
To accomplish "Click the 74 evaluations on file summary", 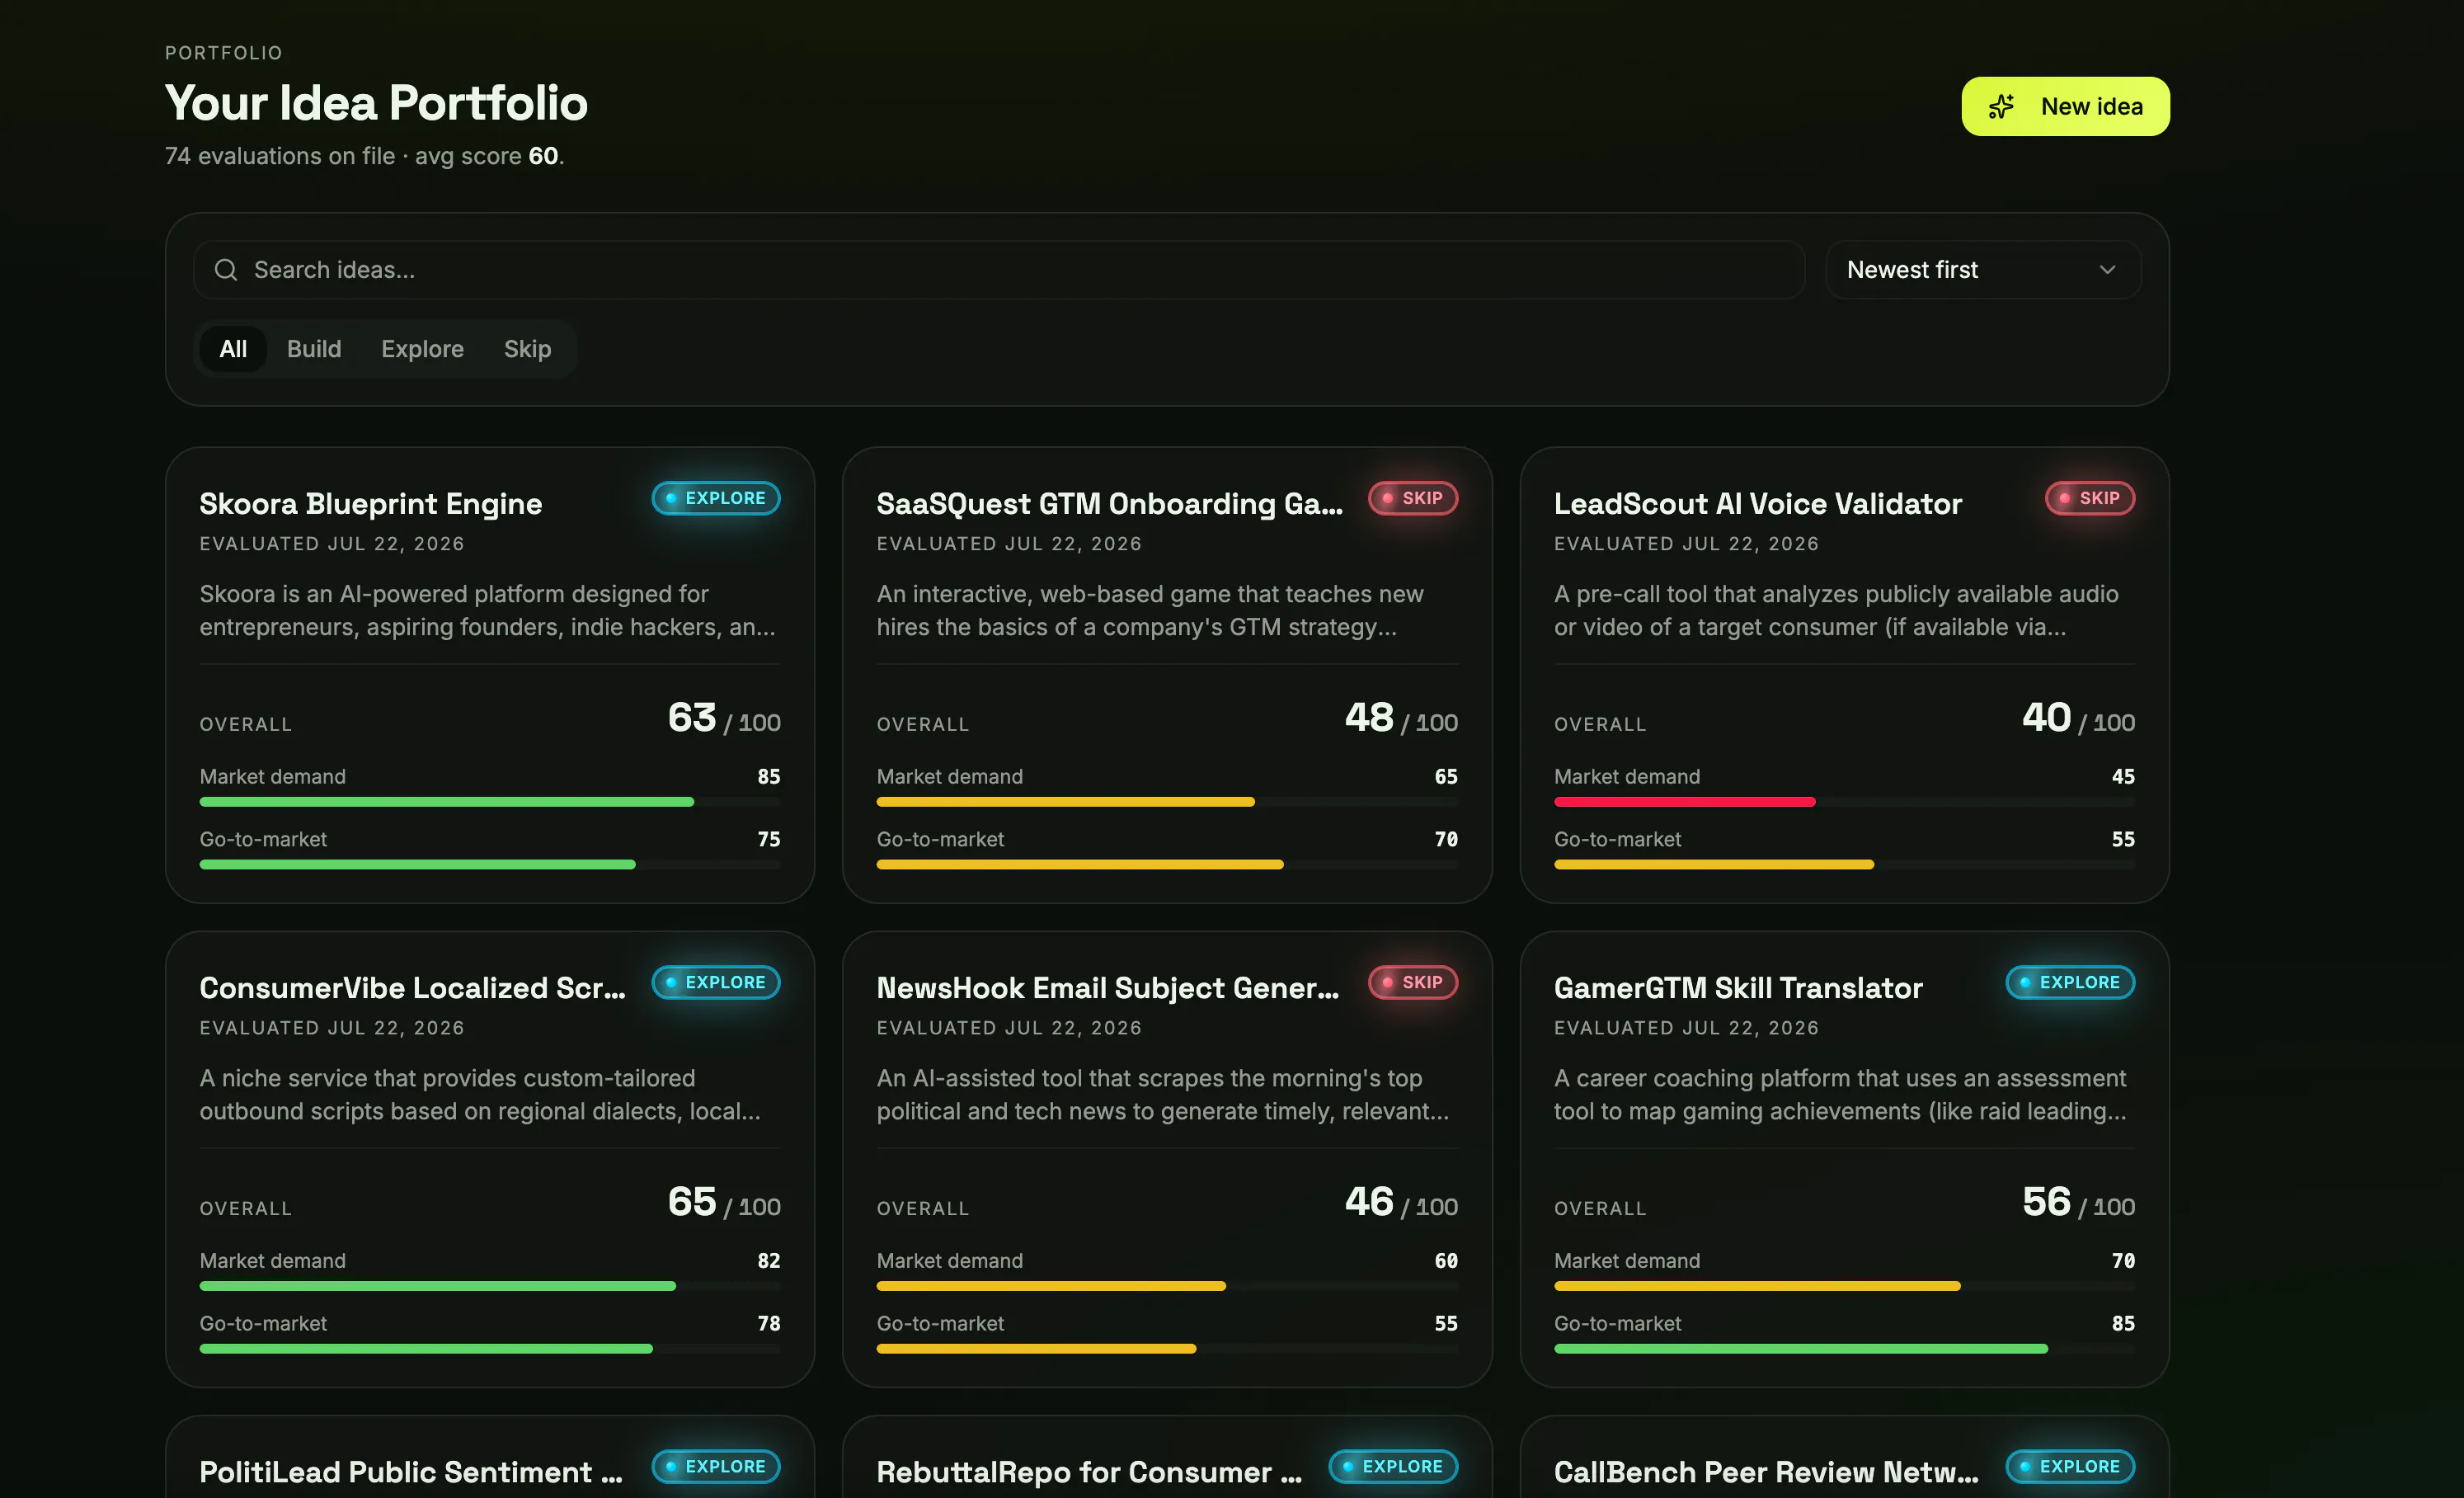I will click(365, 156).
